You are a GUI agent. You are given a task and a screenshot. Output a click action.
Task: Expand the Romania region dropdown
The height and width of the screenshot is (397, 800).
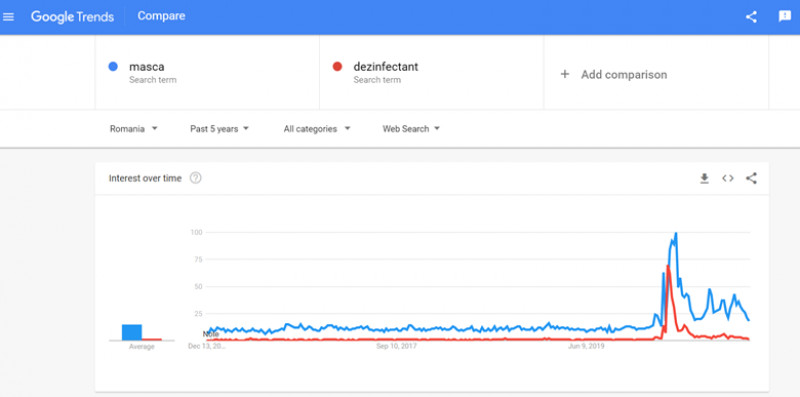coord(134,129)
